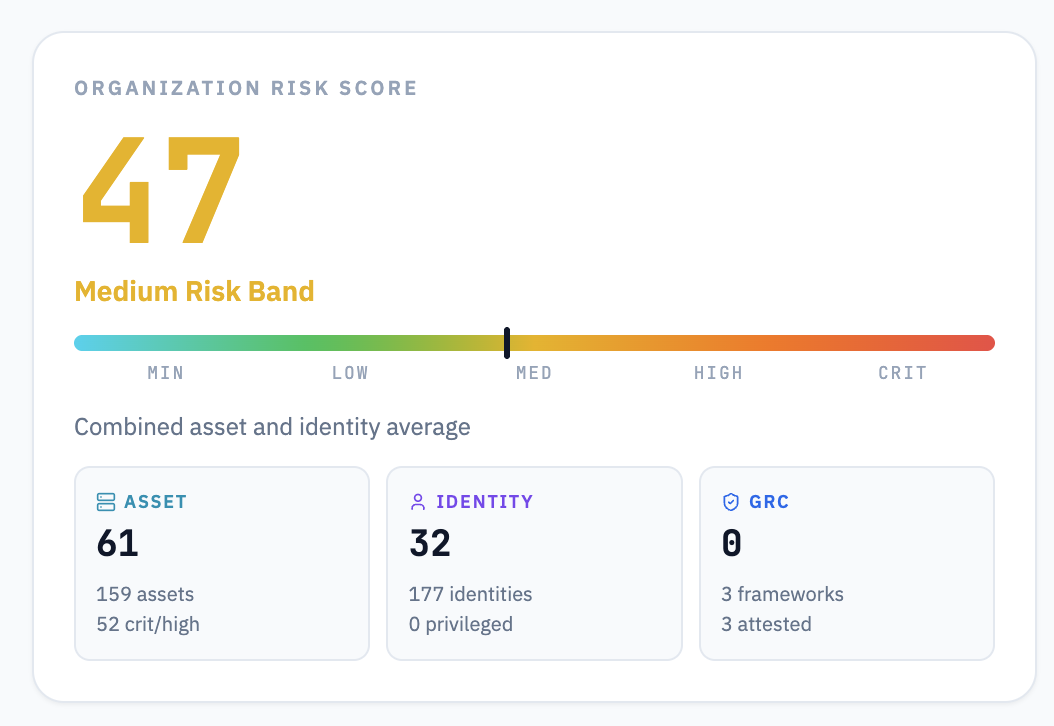The height and width of the screenshot is (726, 1054).
Task: Open the Asset score card
Action: click(222, 563)
